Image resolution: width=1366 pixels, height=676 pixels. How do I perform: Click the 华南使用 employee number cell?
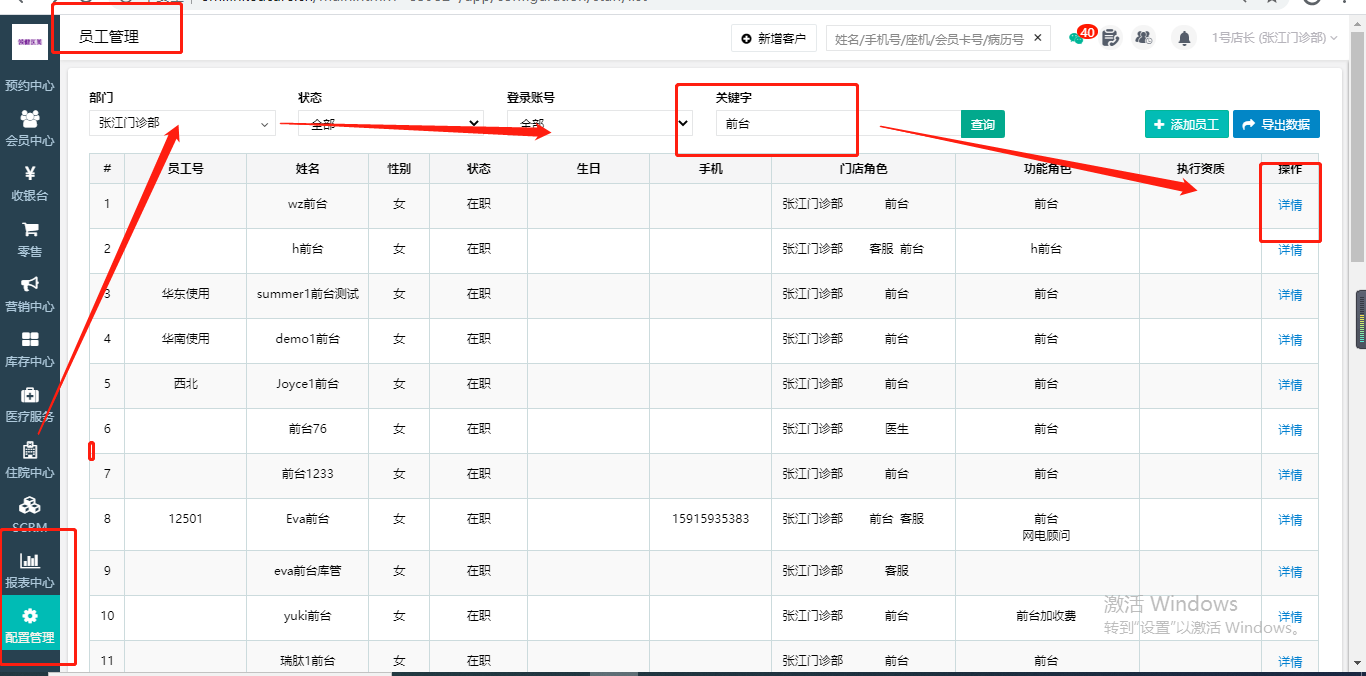[185, 339]
